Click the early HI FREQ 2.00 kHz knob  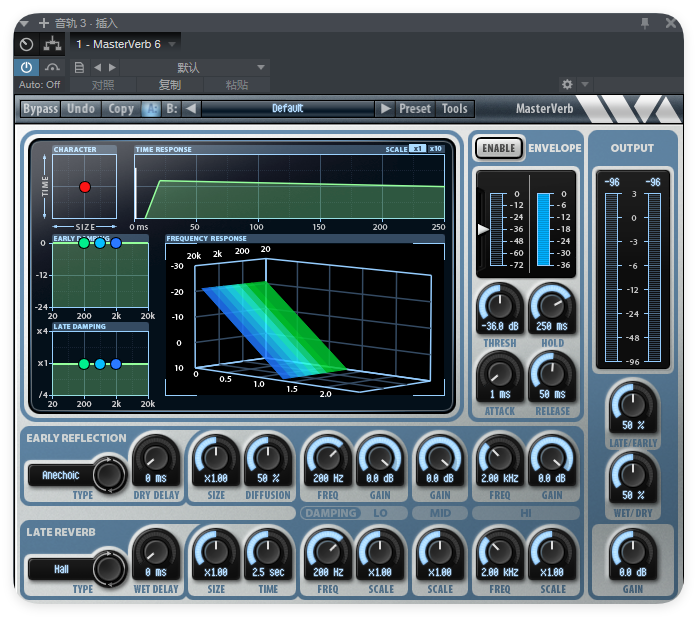500,458
